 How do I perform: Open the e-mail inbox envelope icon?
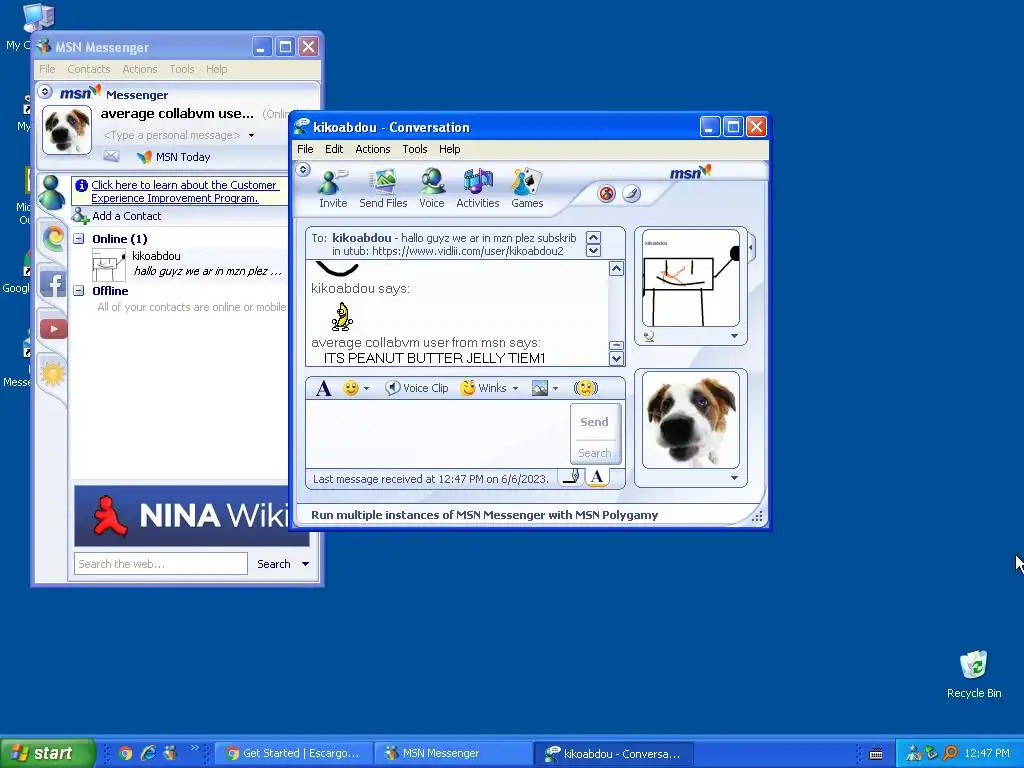(x=111, y=156)
